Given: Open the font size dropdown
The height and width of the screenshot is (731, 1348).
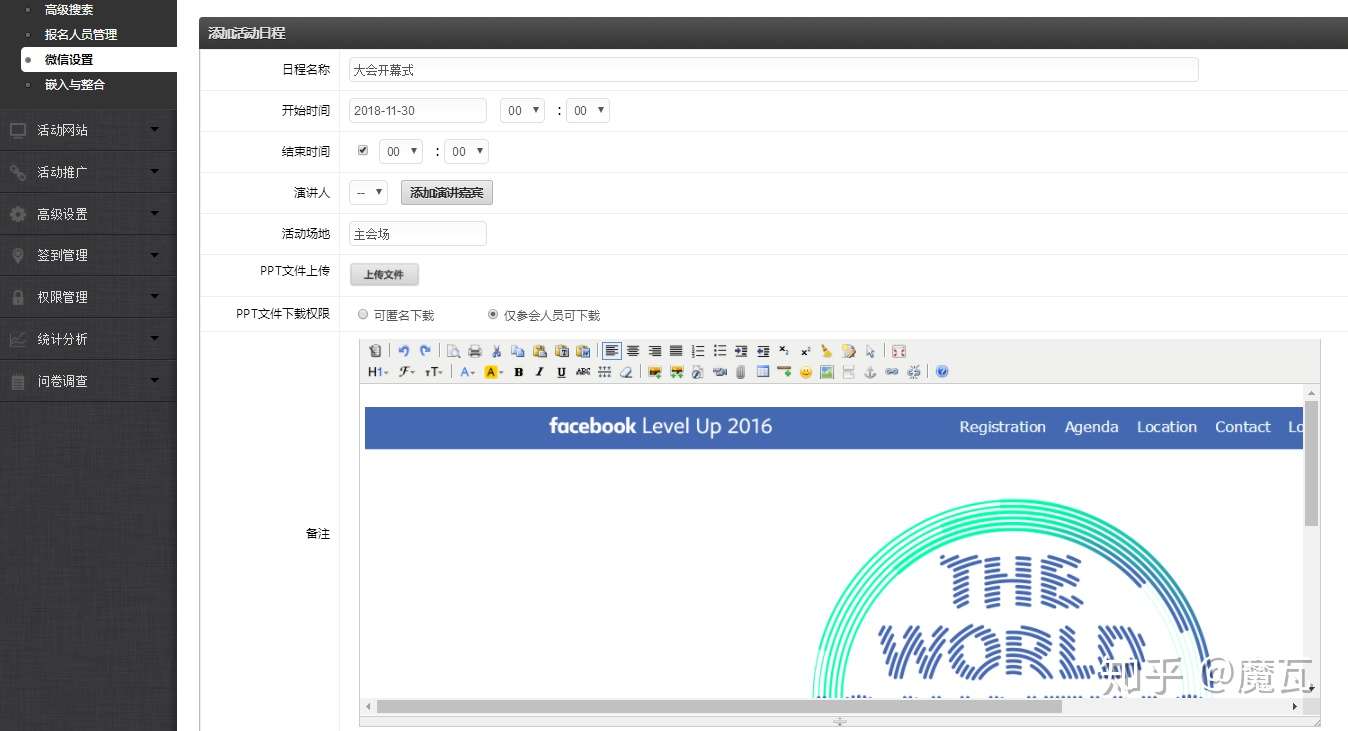Looking at the screenshot, I should (434, 372).
